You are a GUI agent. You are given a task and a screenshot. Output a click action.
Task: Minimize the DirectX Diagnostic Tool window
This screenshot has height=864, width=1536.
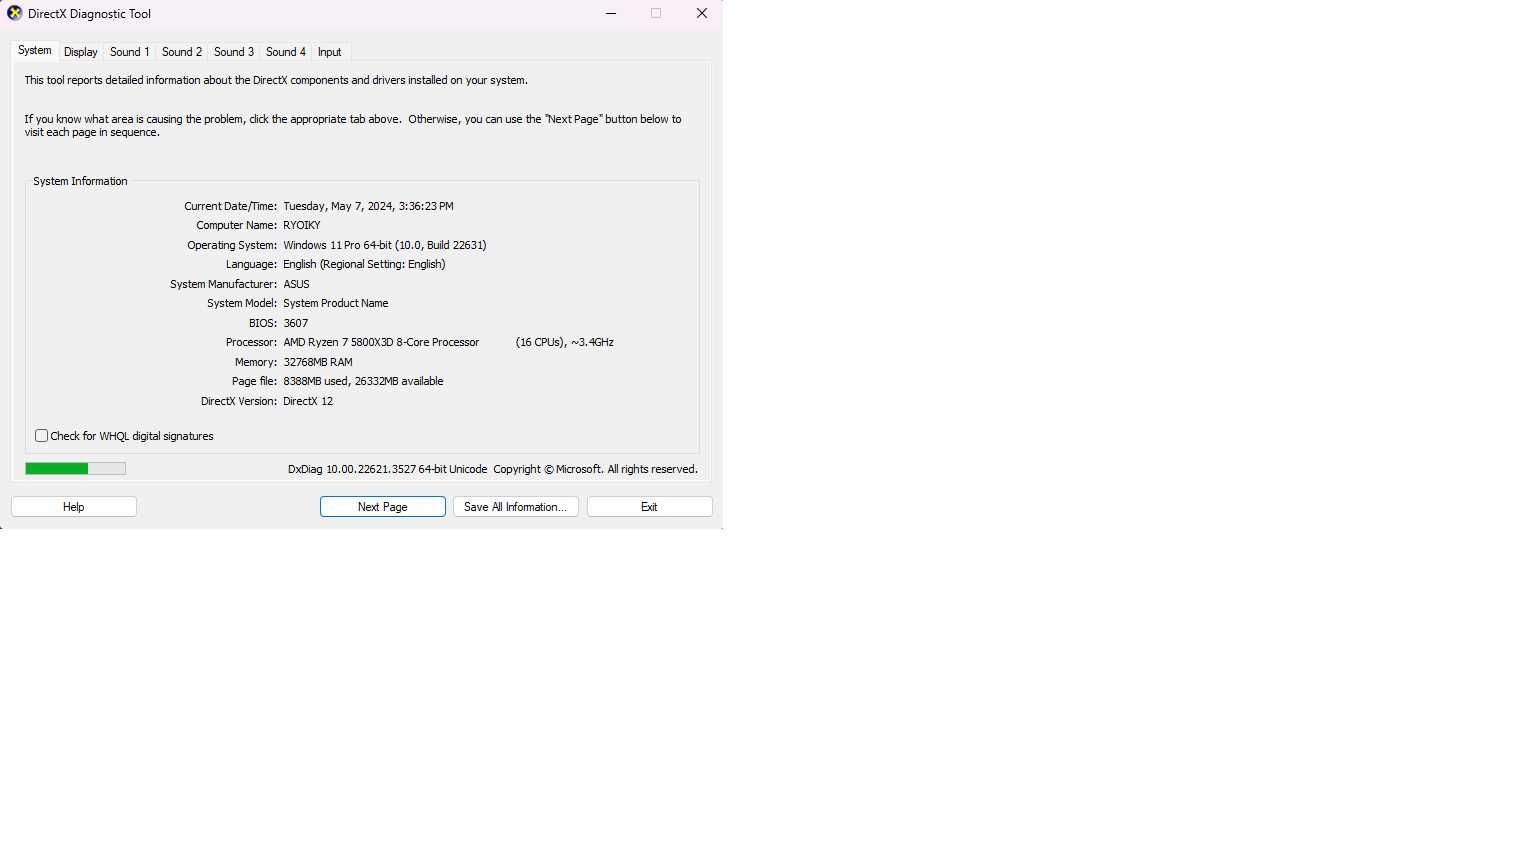coord(611,14)
